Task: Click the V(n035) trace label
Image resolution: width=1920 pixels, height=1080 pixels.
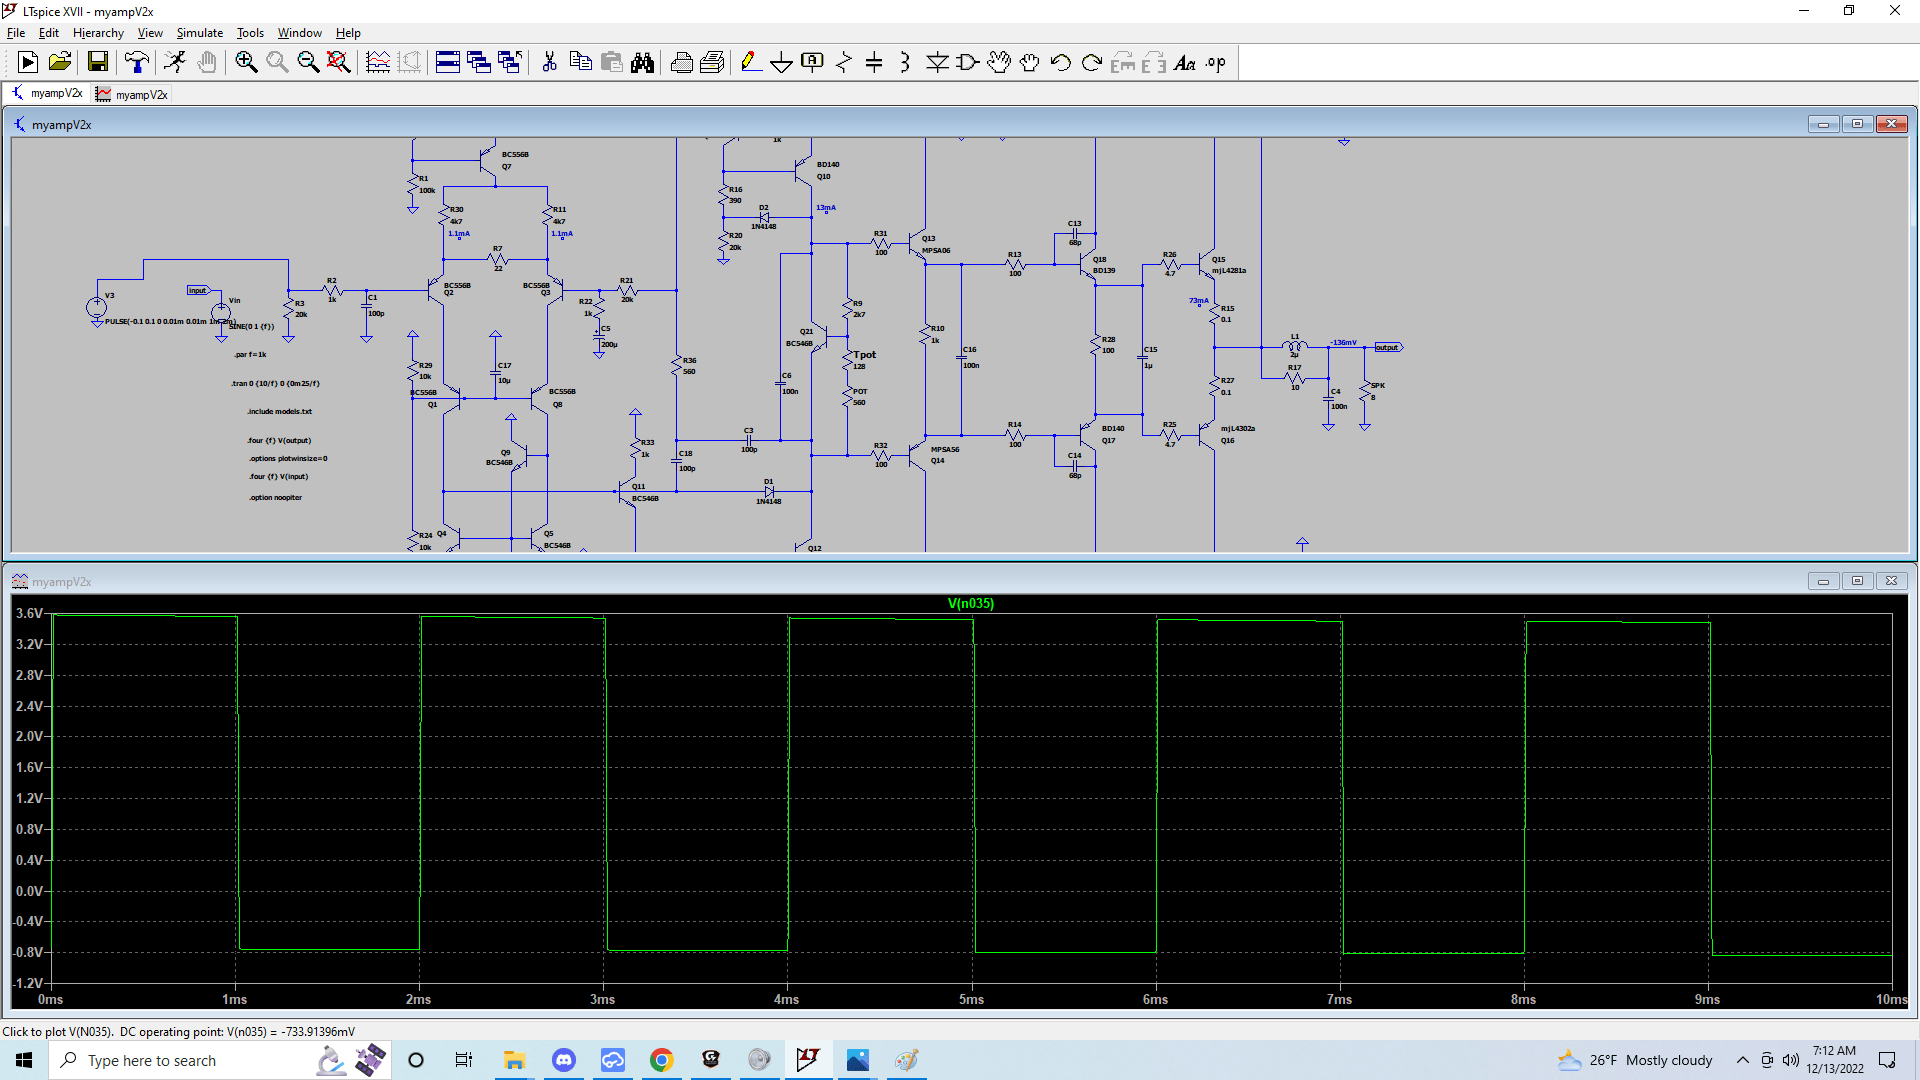Action: click(x=971, y=603)
